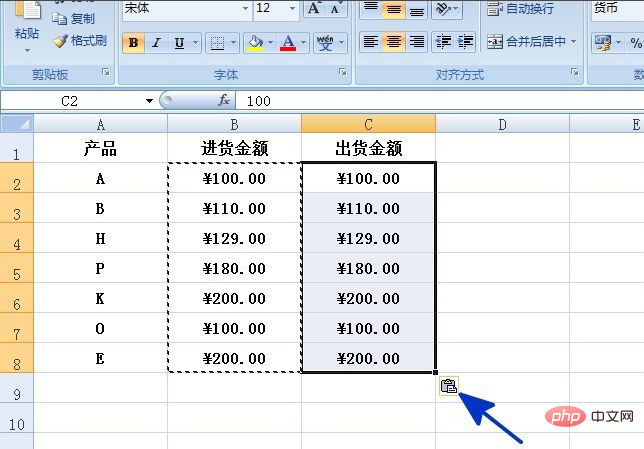The width and height of the screenshot is (644, 449).
Task: Open the alignment (对齐方式) dialog launcher
Action: tap(575, 72)
